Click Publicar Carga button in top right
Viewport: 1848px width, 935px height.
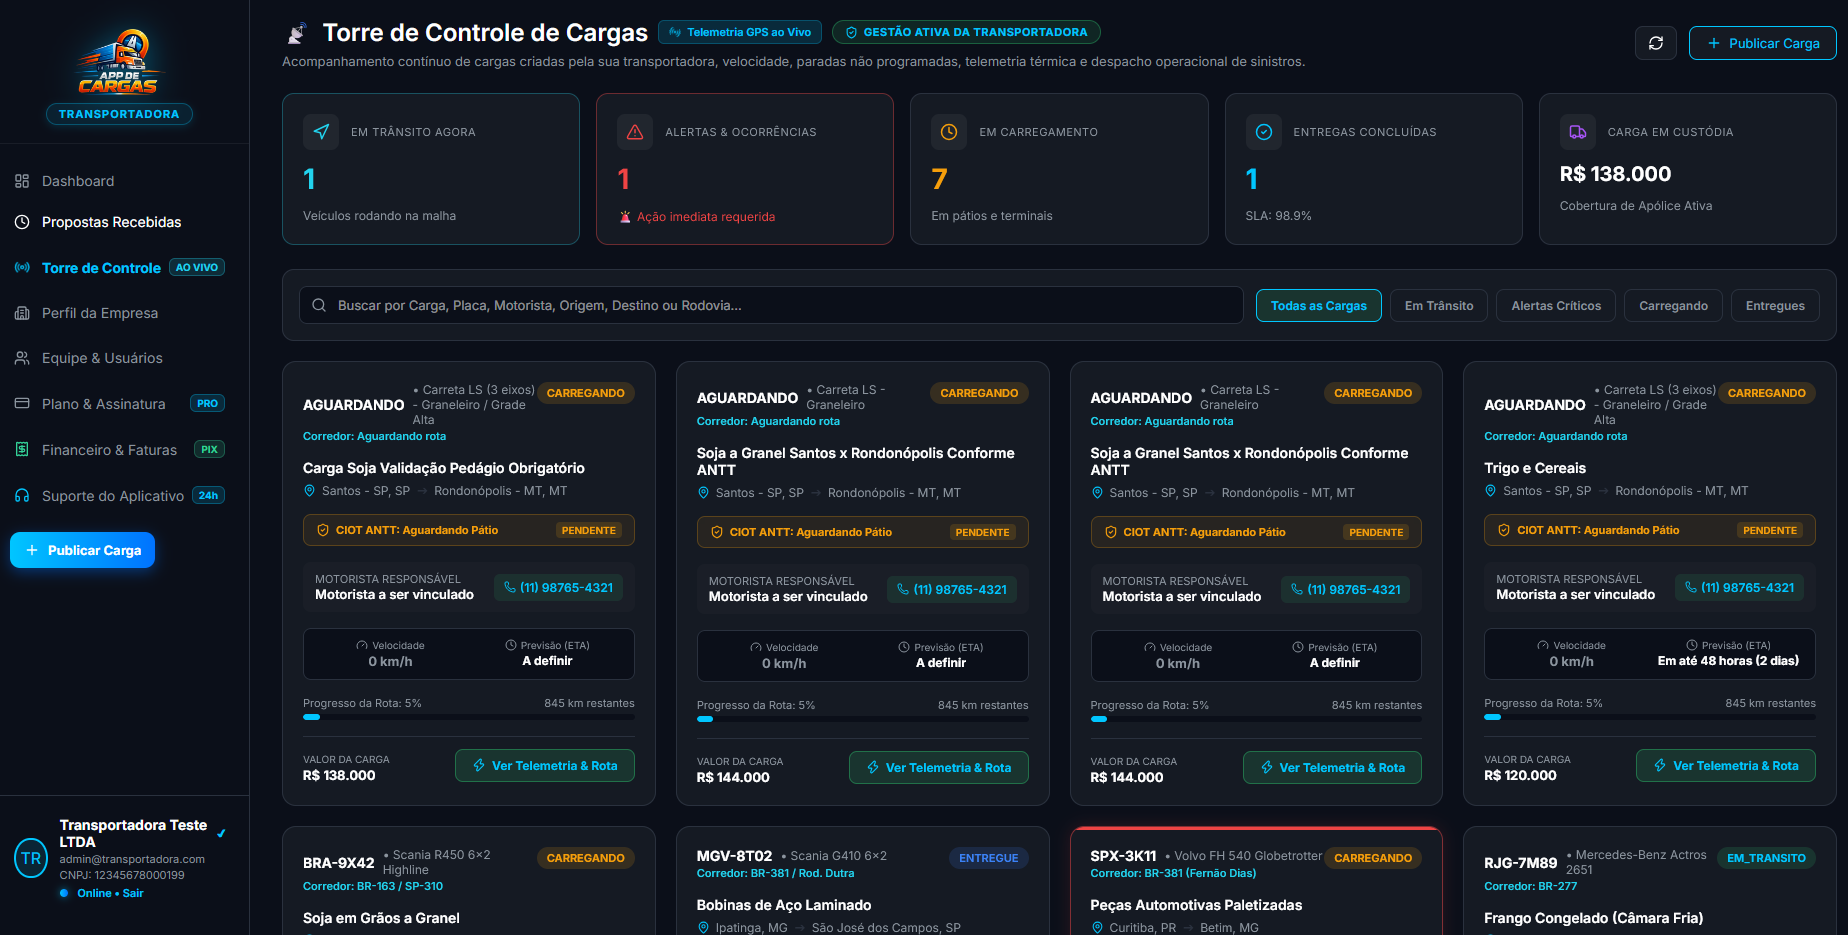coord(1762,43)
